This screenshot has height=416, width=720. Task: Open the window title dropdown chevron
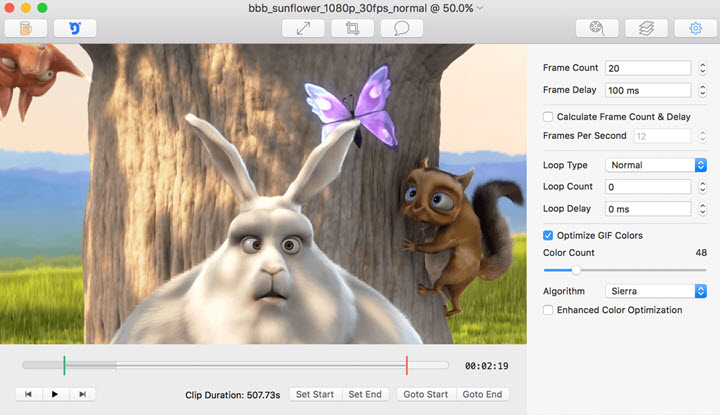(480, 8)
